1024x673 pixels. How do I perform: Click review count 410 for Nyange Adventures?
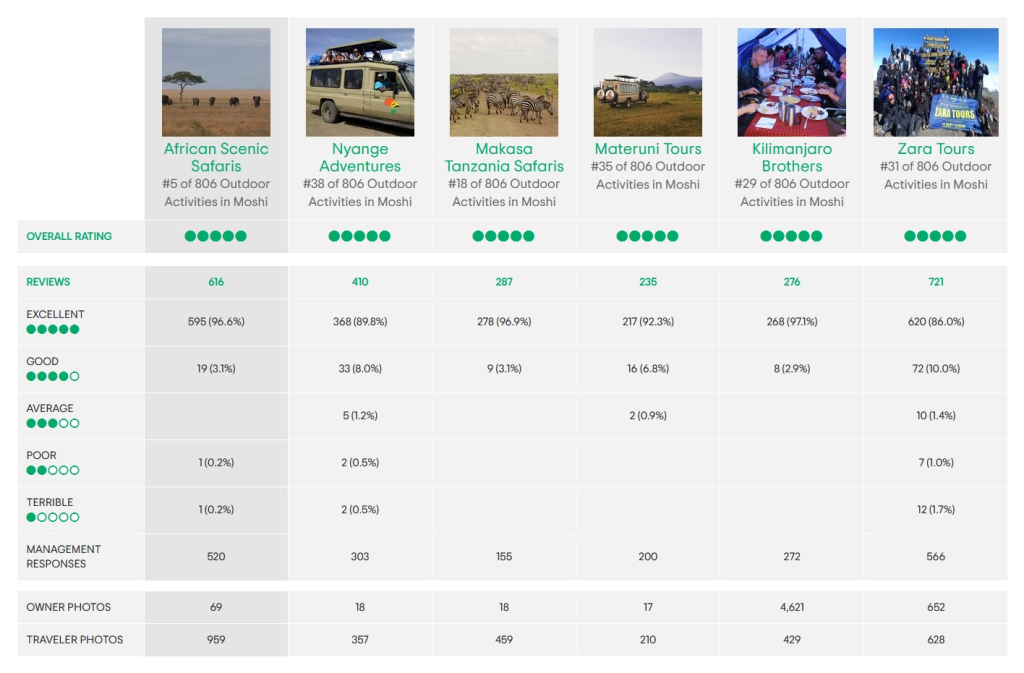coord(360,282)
